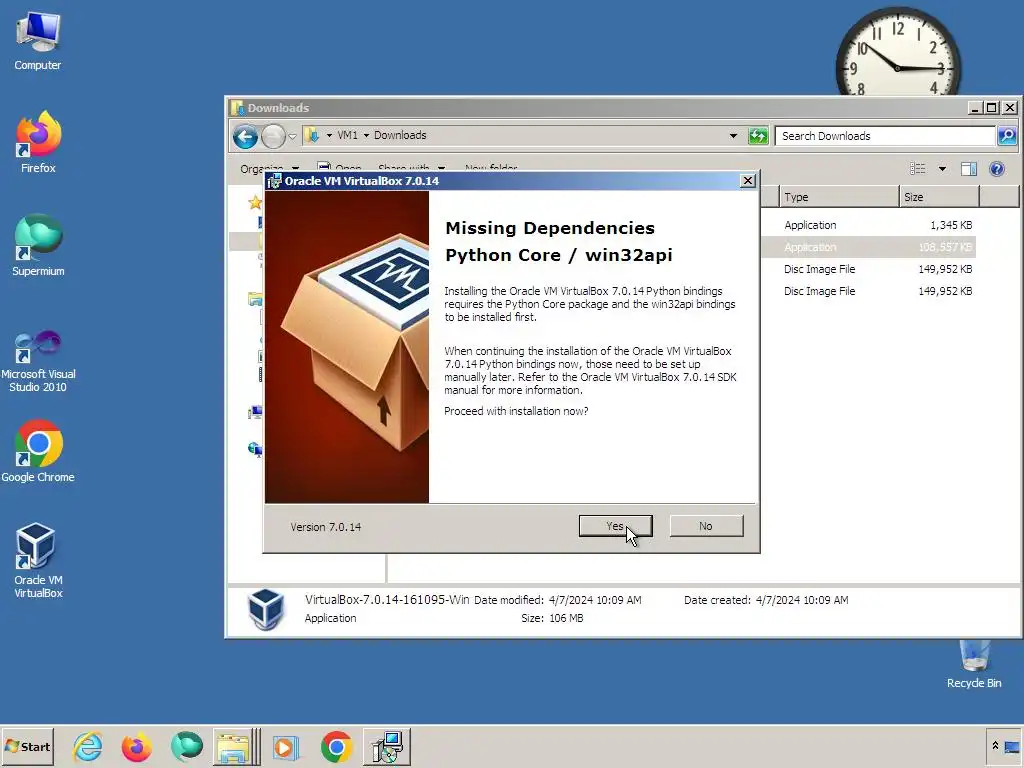Open Windows Media Player from the taskbar
The width and height of the screenshot is (1024, 768).
[285, 746]
